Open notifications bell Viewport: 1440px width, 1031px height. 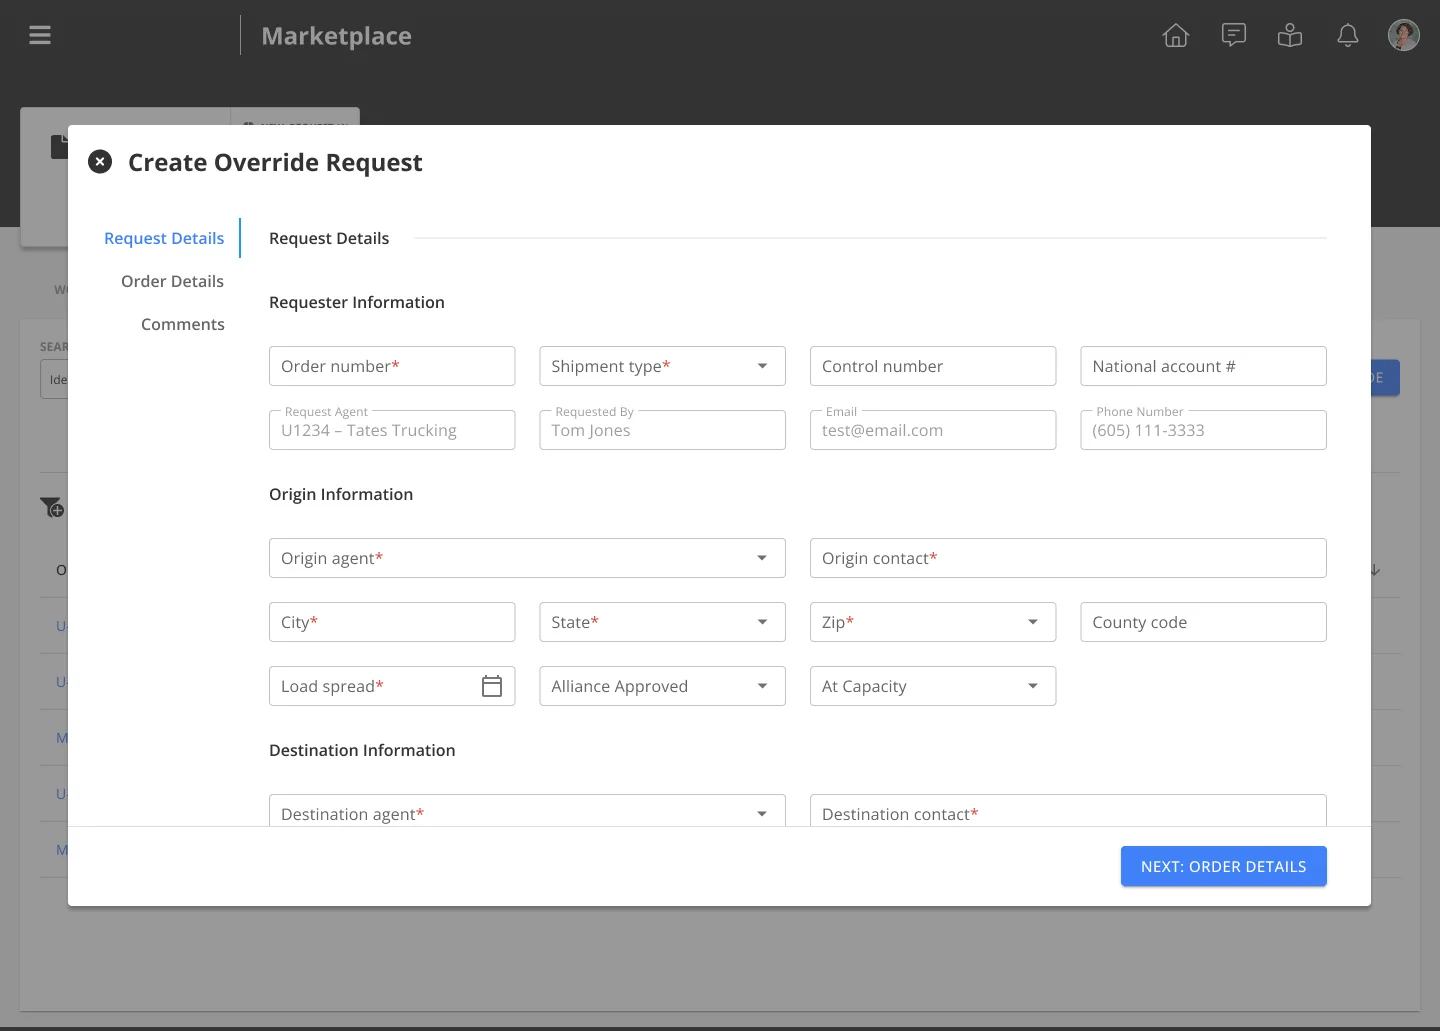pyautogui.click(x=1348, y=36)
